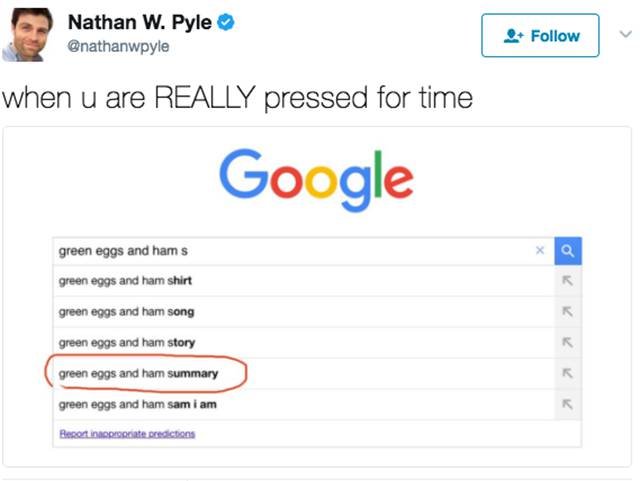640x481 pixels.
Task: Pick 'green eggs and ham sam i am'
Action: pos(303,404)
